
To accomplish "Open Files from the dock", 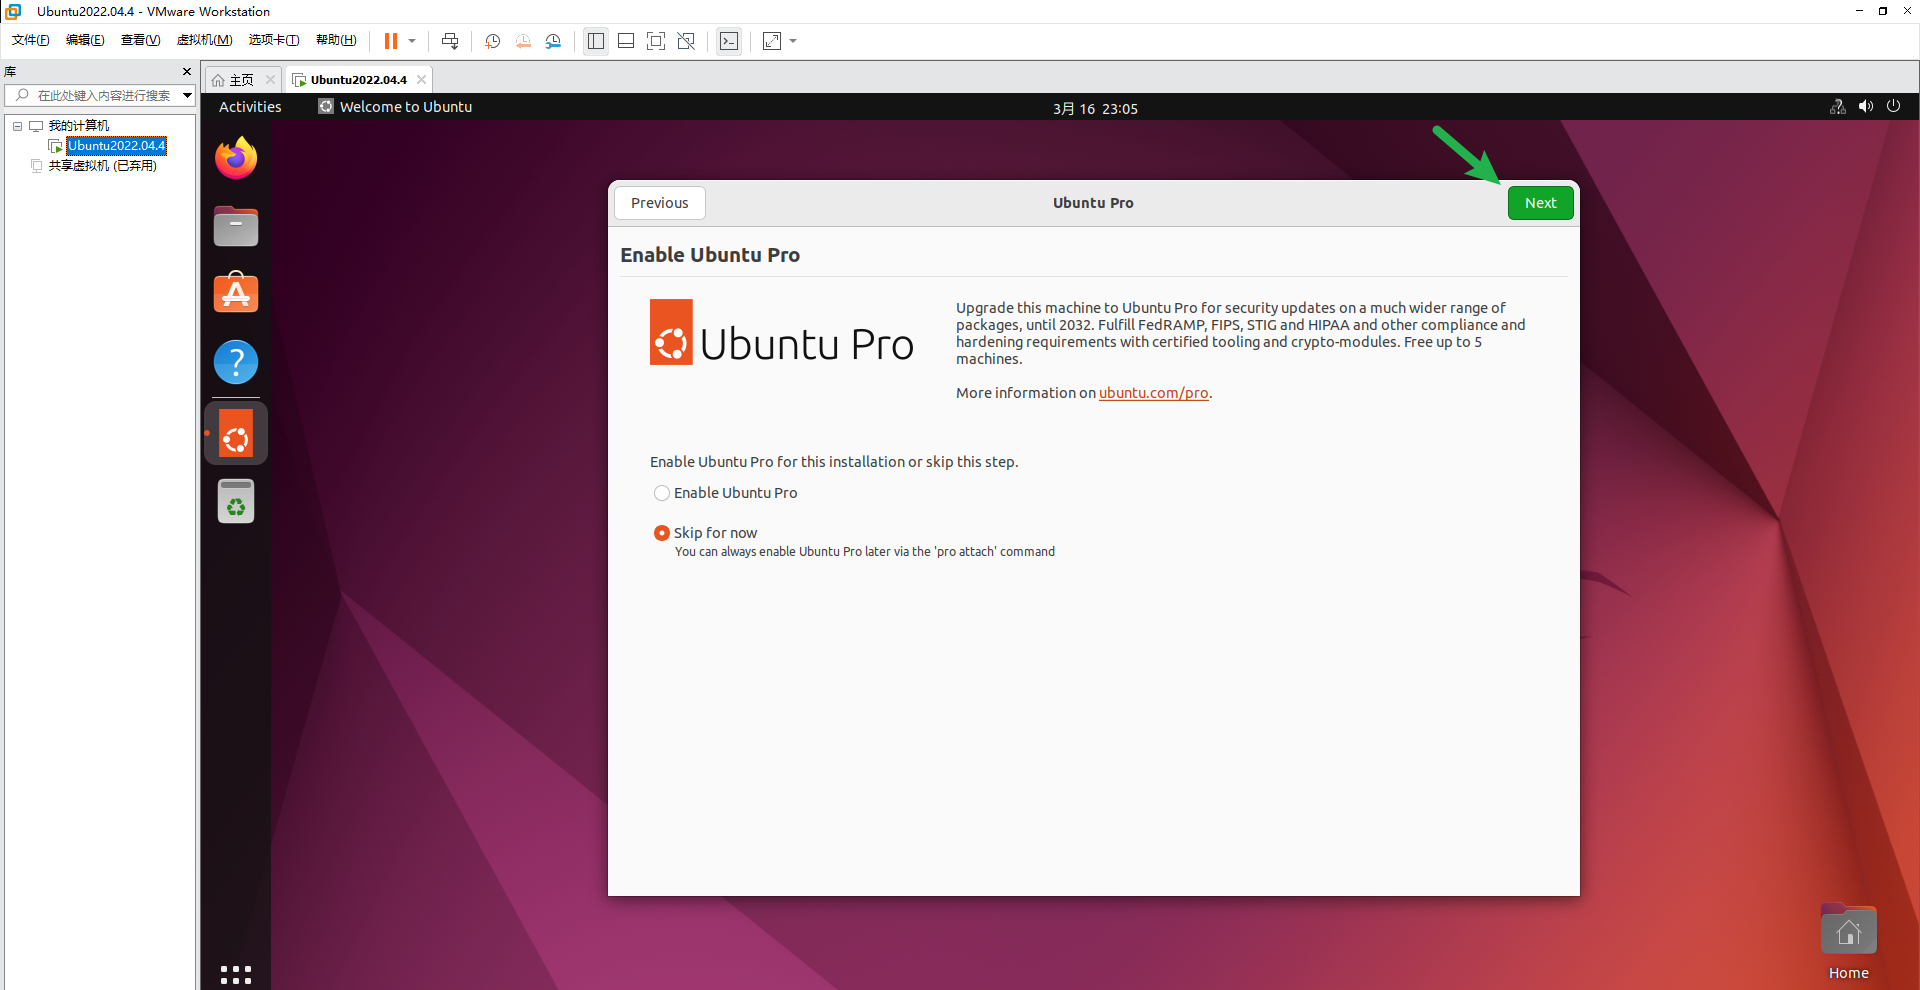I will [x=236, y=226].
